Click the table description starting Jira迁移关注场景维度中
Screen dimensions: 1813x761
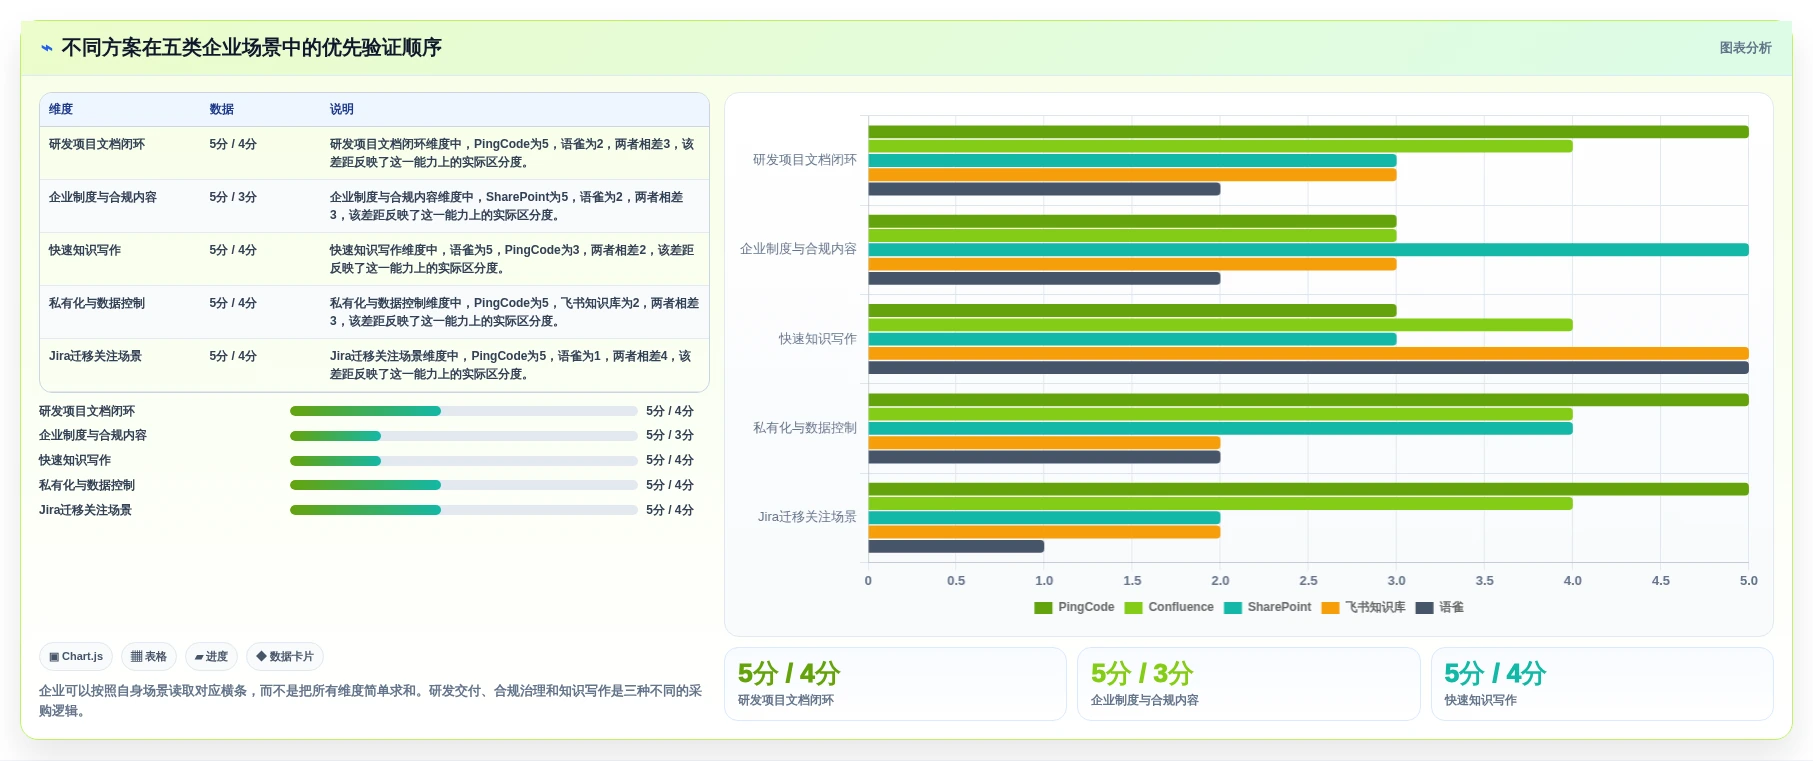click(x=513, y=365)
